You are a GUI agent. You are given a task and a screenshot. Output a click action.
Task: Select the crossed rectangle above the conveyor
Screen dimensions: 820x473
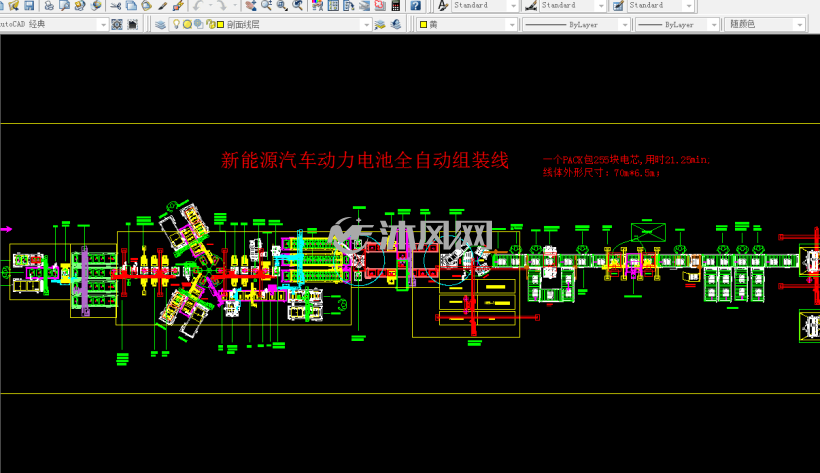(648, 232)
